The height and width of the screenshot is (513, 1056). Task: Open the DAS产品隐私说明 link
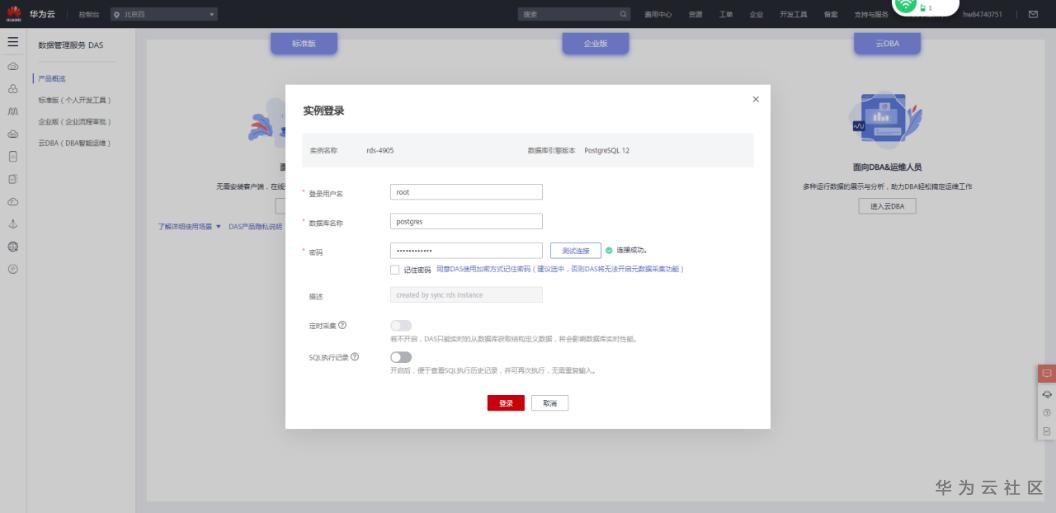(255, 227)
